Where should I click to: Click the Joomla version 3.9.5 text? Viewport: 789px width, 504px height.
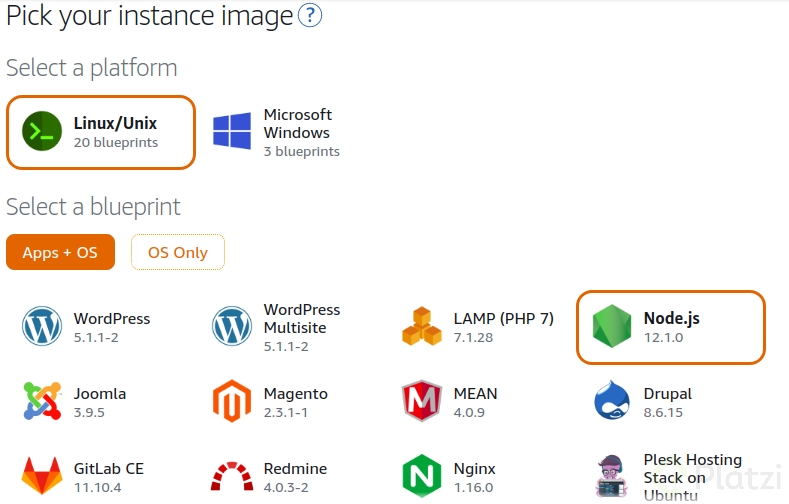[89, 412]
